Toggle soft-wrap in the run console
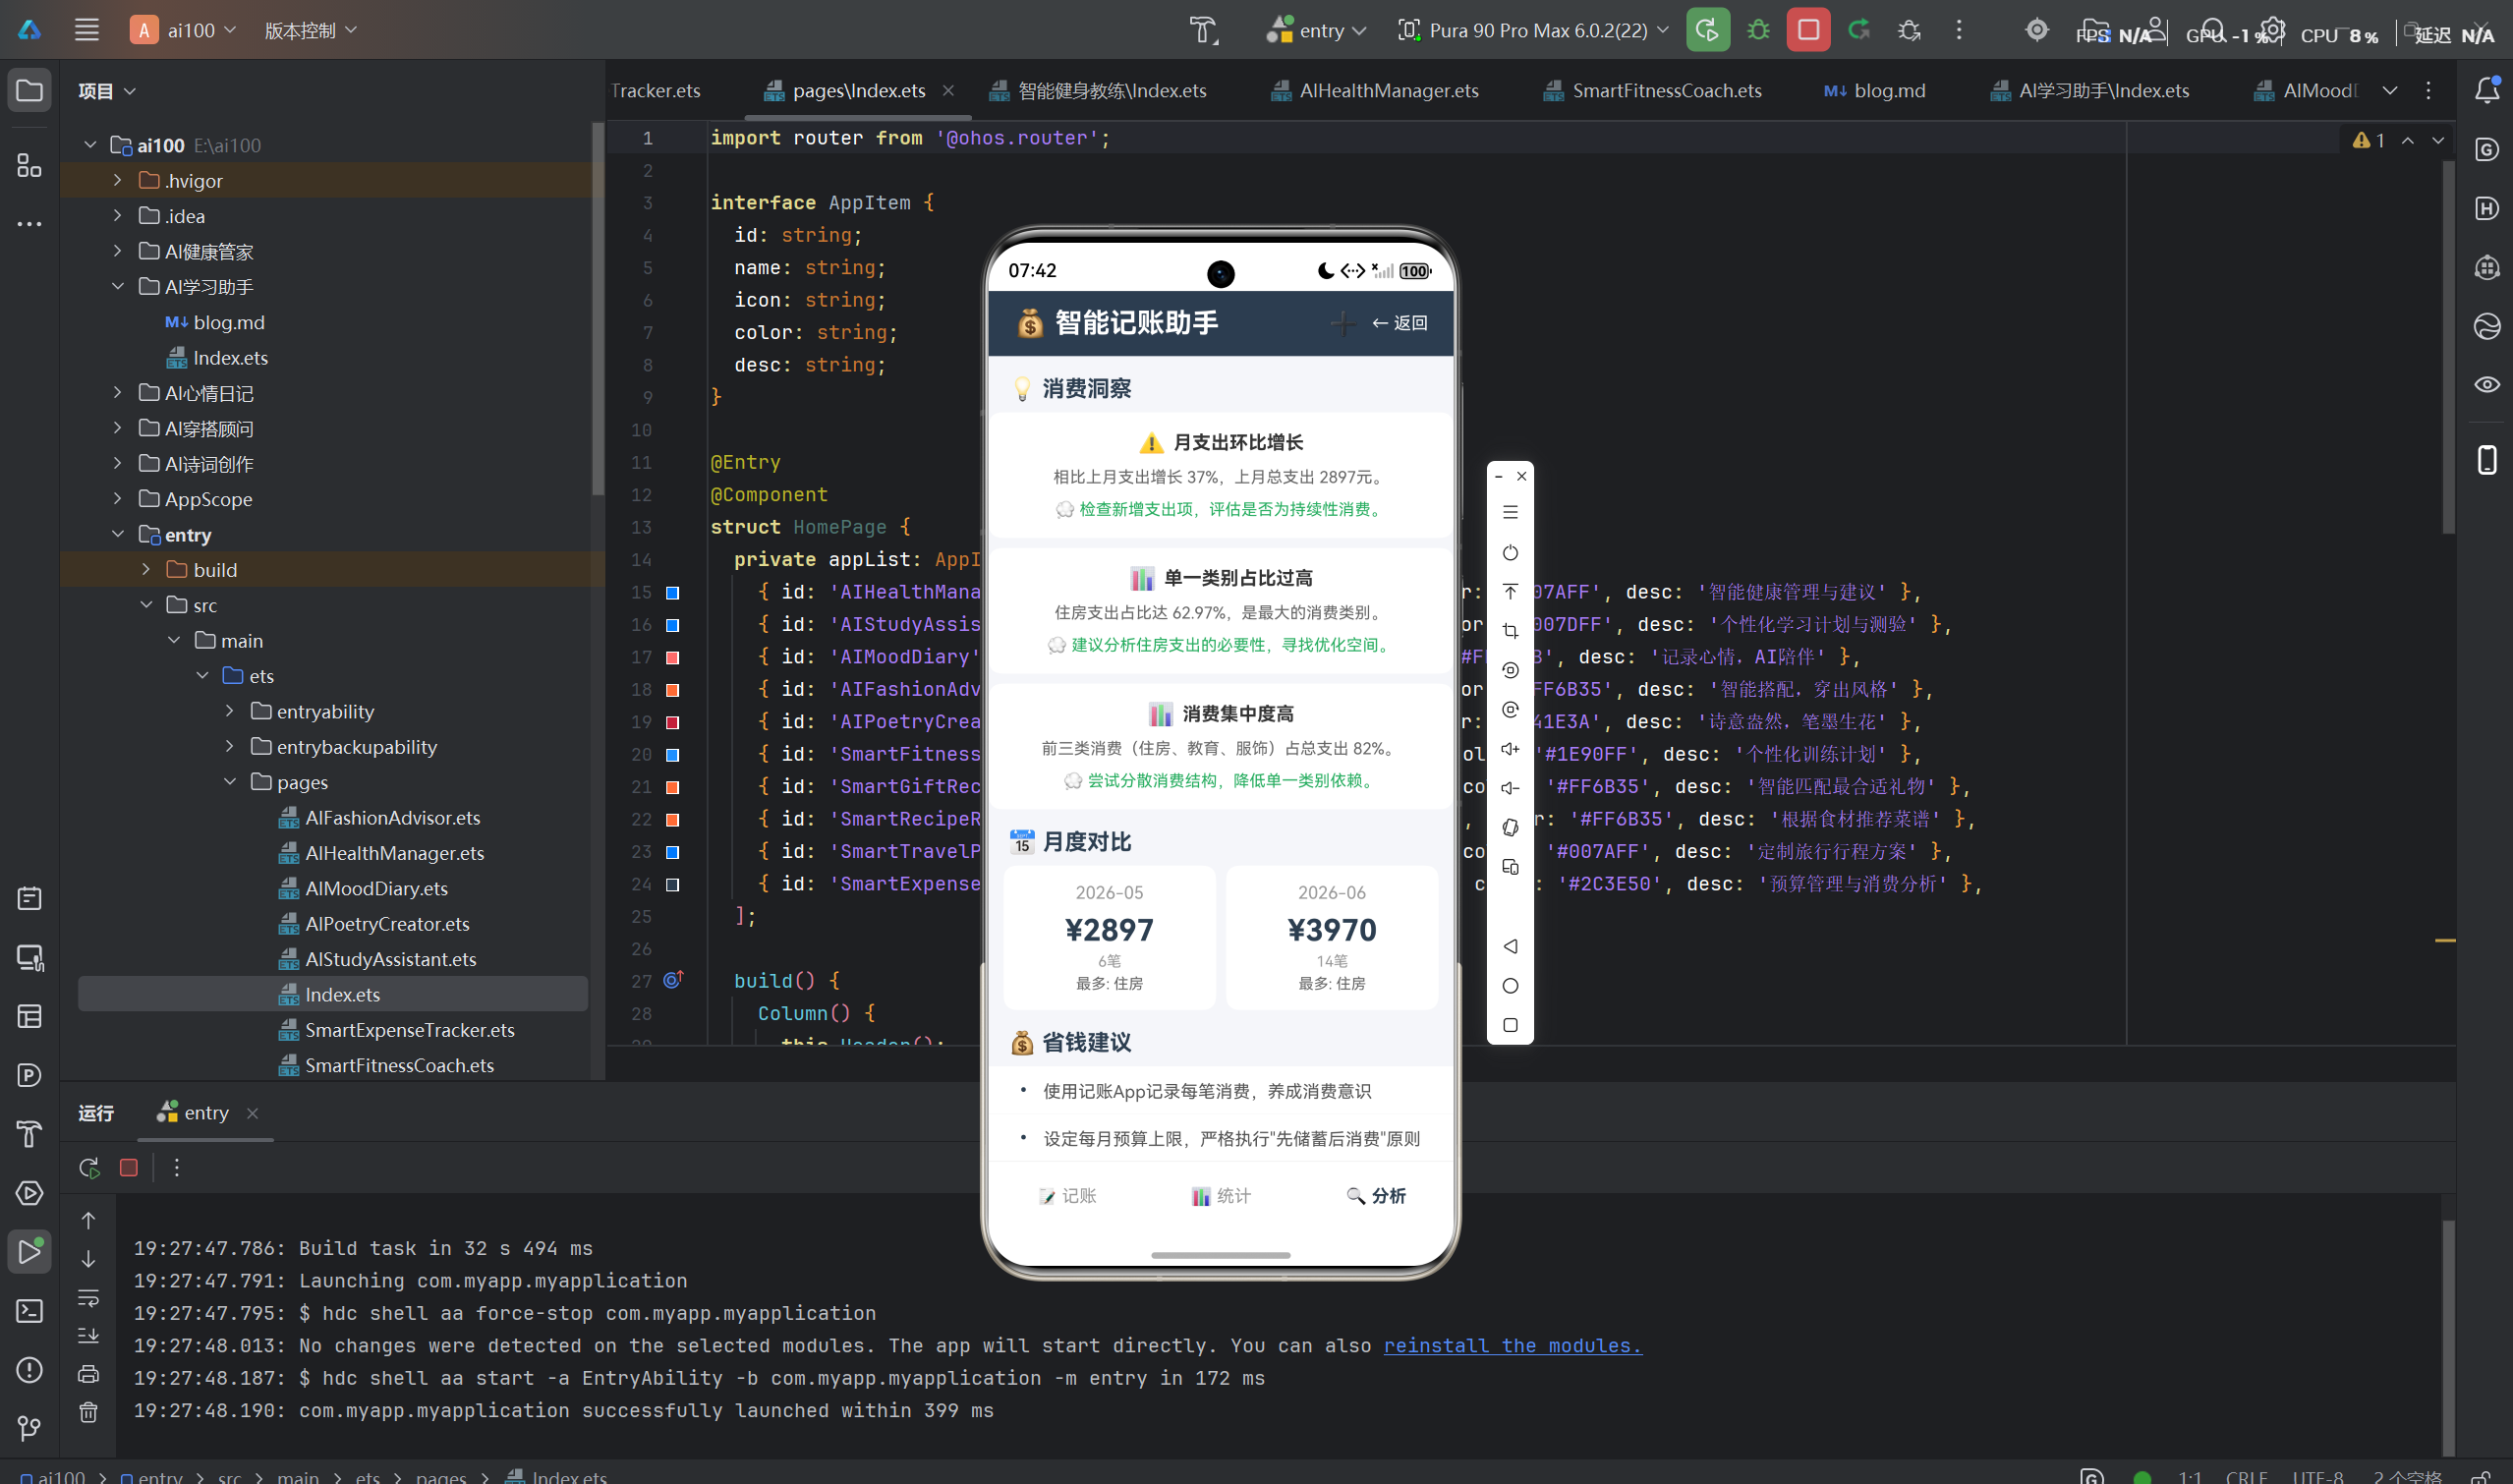 pos(88,1297)
